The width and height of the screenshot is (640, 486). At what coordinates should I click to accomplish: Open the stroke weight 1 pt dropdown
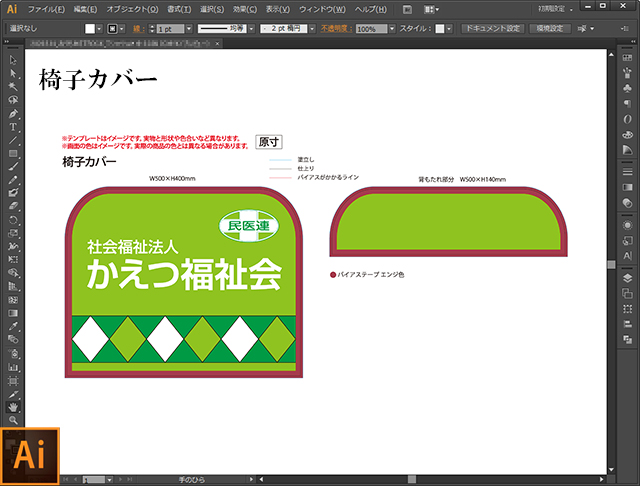tap(189, 29)
